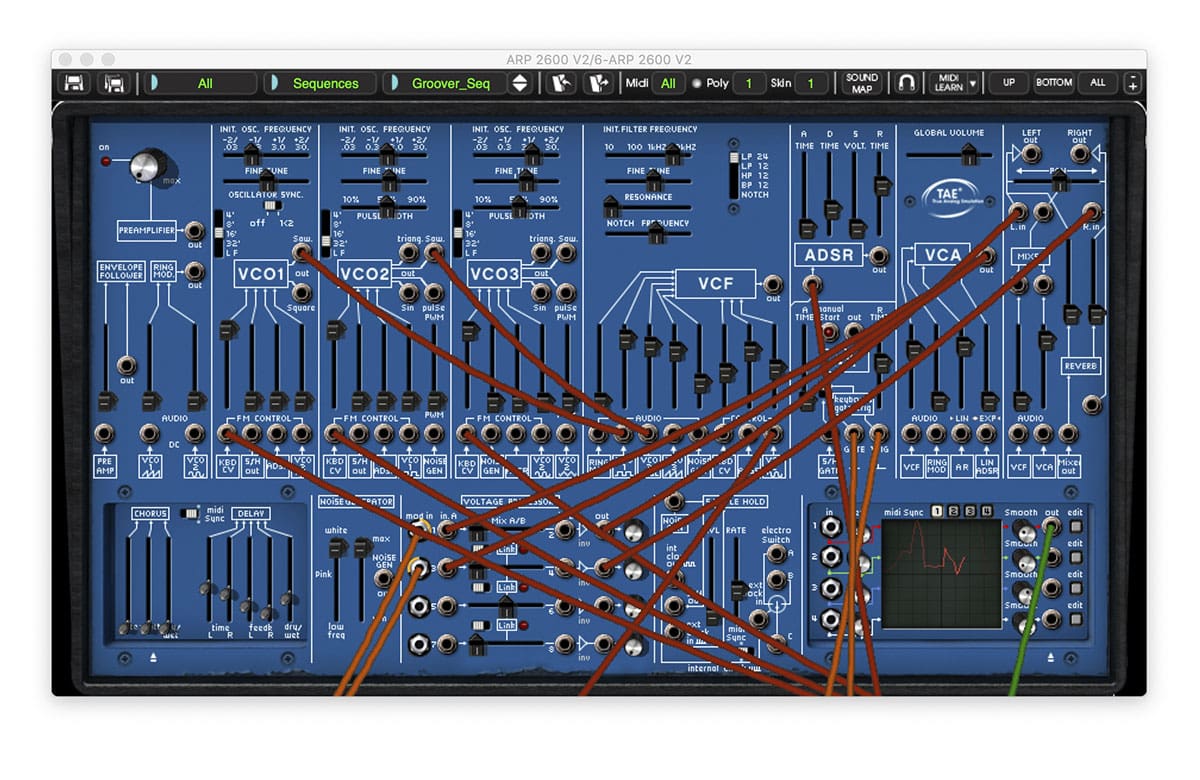Click the Import preset icon
This screenshot has width=1200, height=780.
[x=563, y=84]
